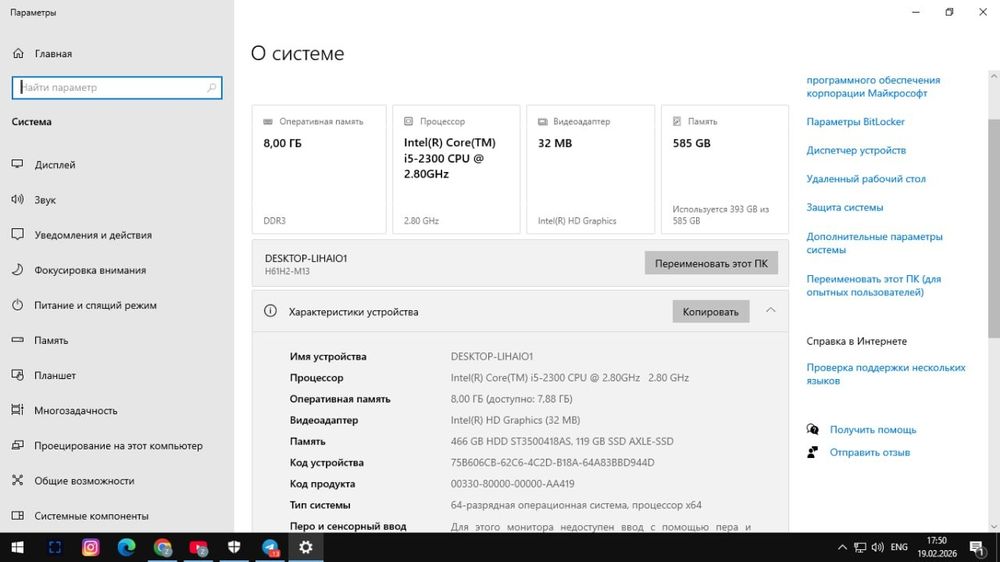Viewport: 1000px width, 562px height.
Task: Click the Фокусировка внимания moon icon
Action: (x=17, y=269)
